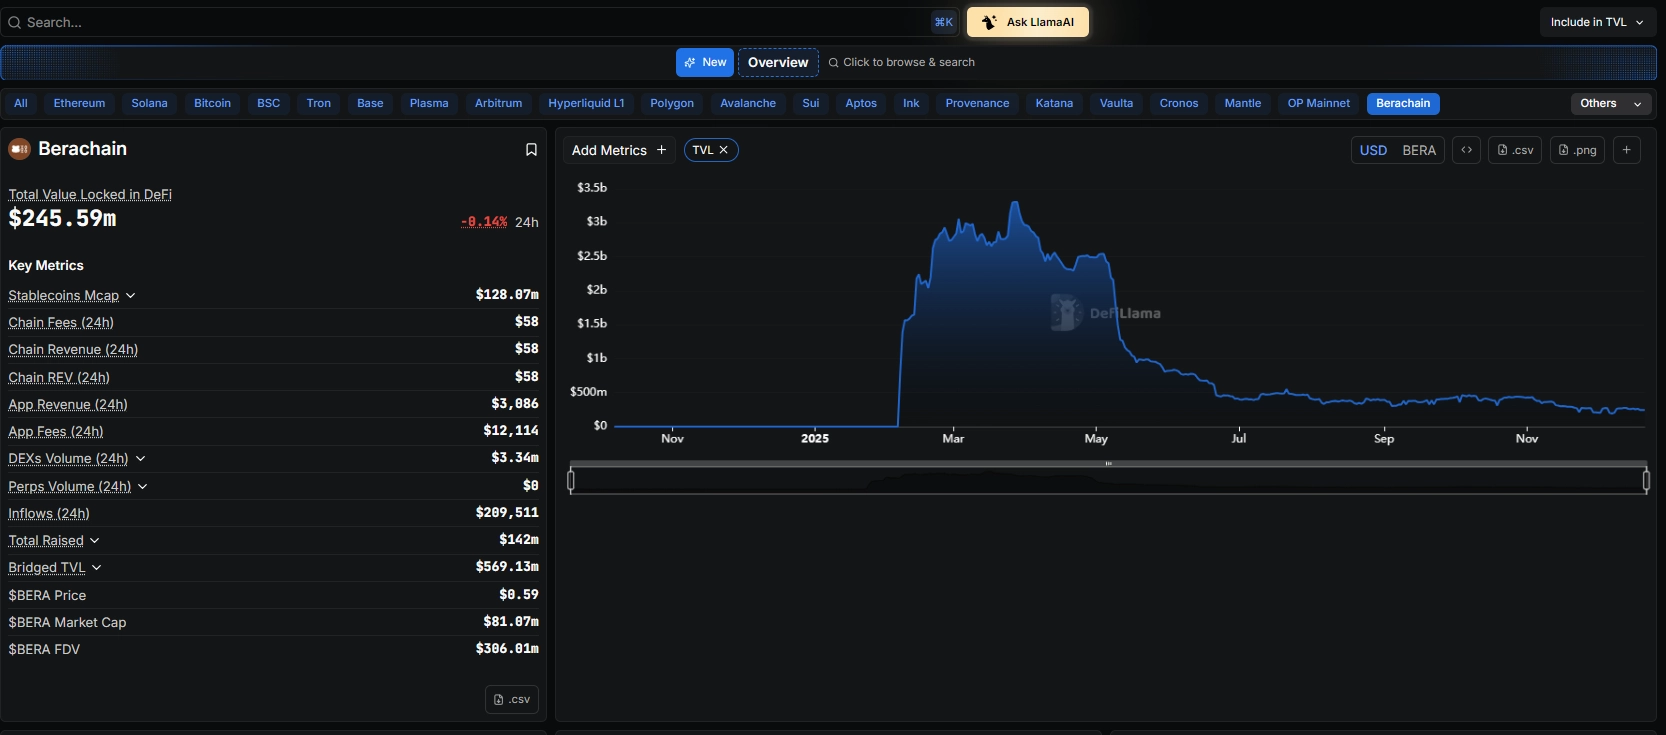Download Key Metrics .csv file
This screenshot has height=735, width=1666.
[512, 699]
